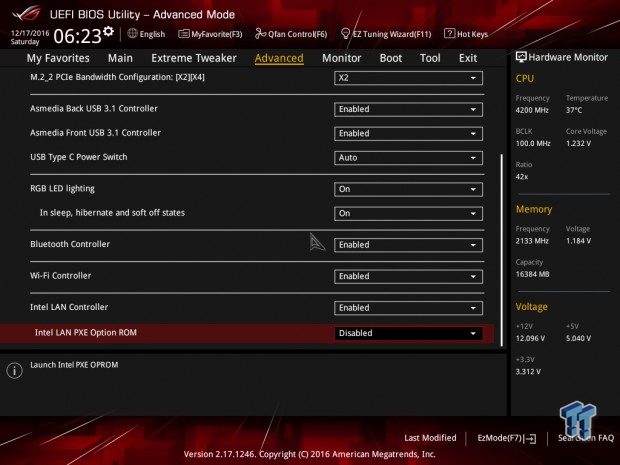The height and width of the screenshot is (465, 620).
Task: Click memory voltage value 1.184 V
Action: click(578, 241)
